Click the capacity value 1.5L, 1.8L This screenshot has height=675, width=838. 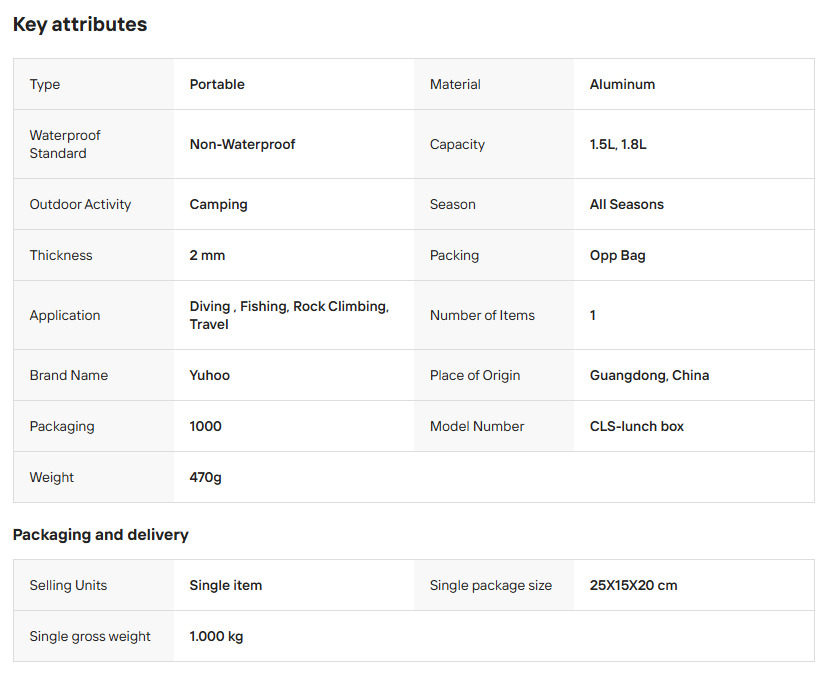618,145
